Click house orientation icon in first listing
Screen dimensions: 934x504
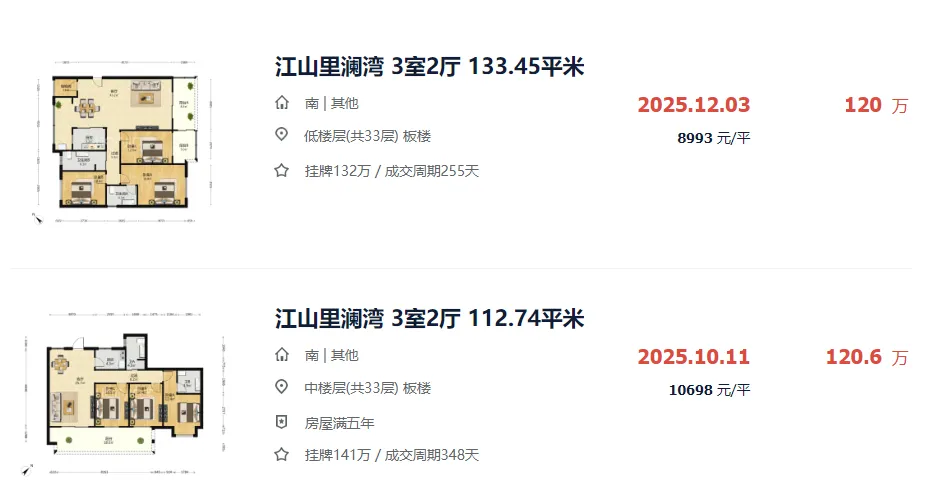click(282, 103)
